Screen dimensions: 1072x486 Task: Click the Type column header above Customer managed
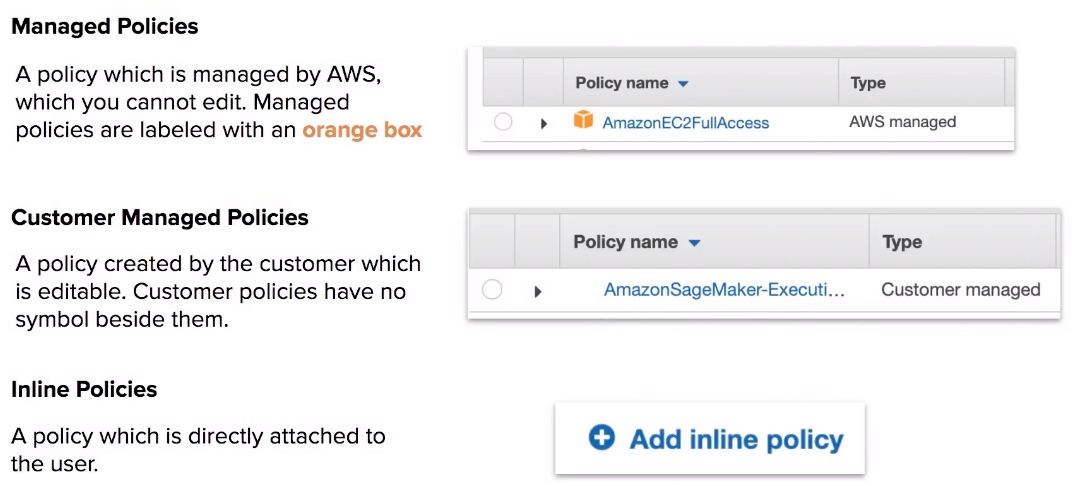coord(902,242)
